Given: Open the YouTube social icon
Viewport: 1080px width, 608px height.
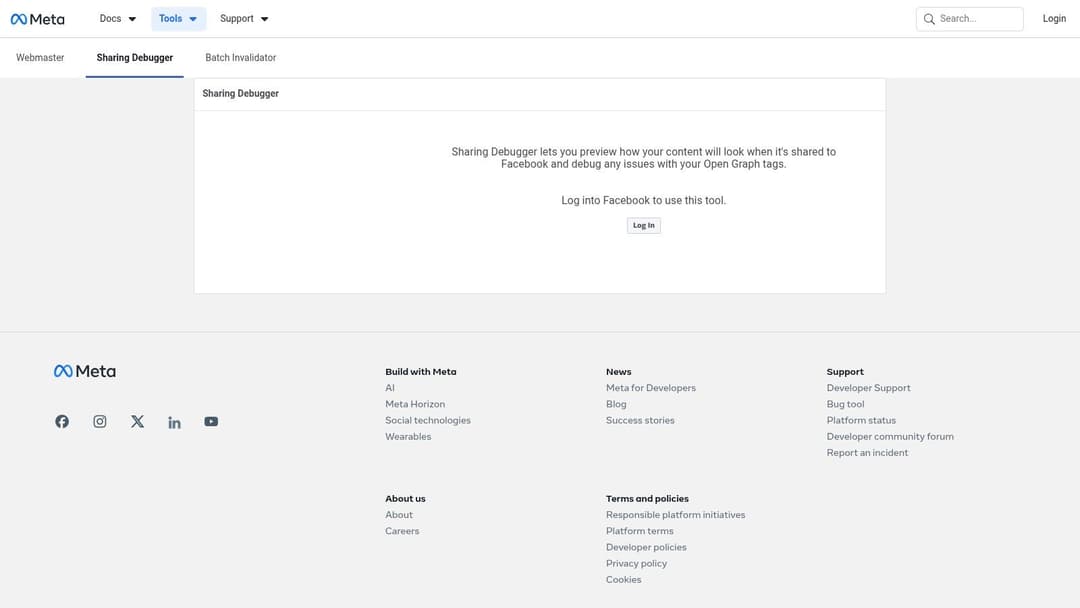Looking at the screenshot, I should coord(211,421).
